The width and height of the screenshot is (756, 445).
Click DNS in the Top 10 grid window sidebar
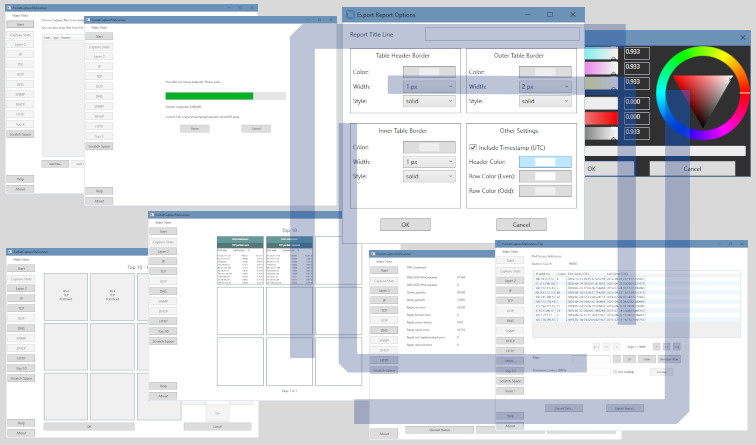click(x=163, y=291)
